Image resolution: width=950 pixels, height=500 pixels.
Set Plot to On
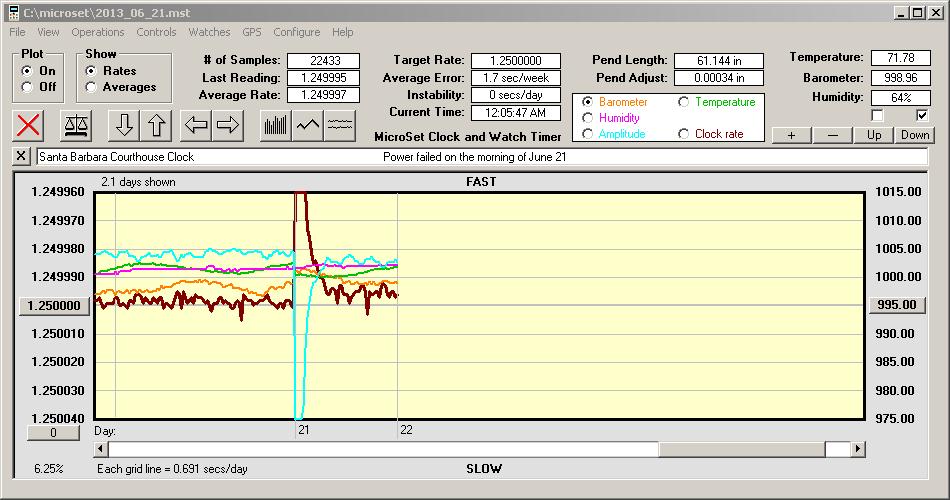(x=27, y=71)
